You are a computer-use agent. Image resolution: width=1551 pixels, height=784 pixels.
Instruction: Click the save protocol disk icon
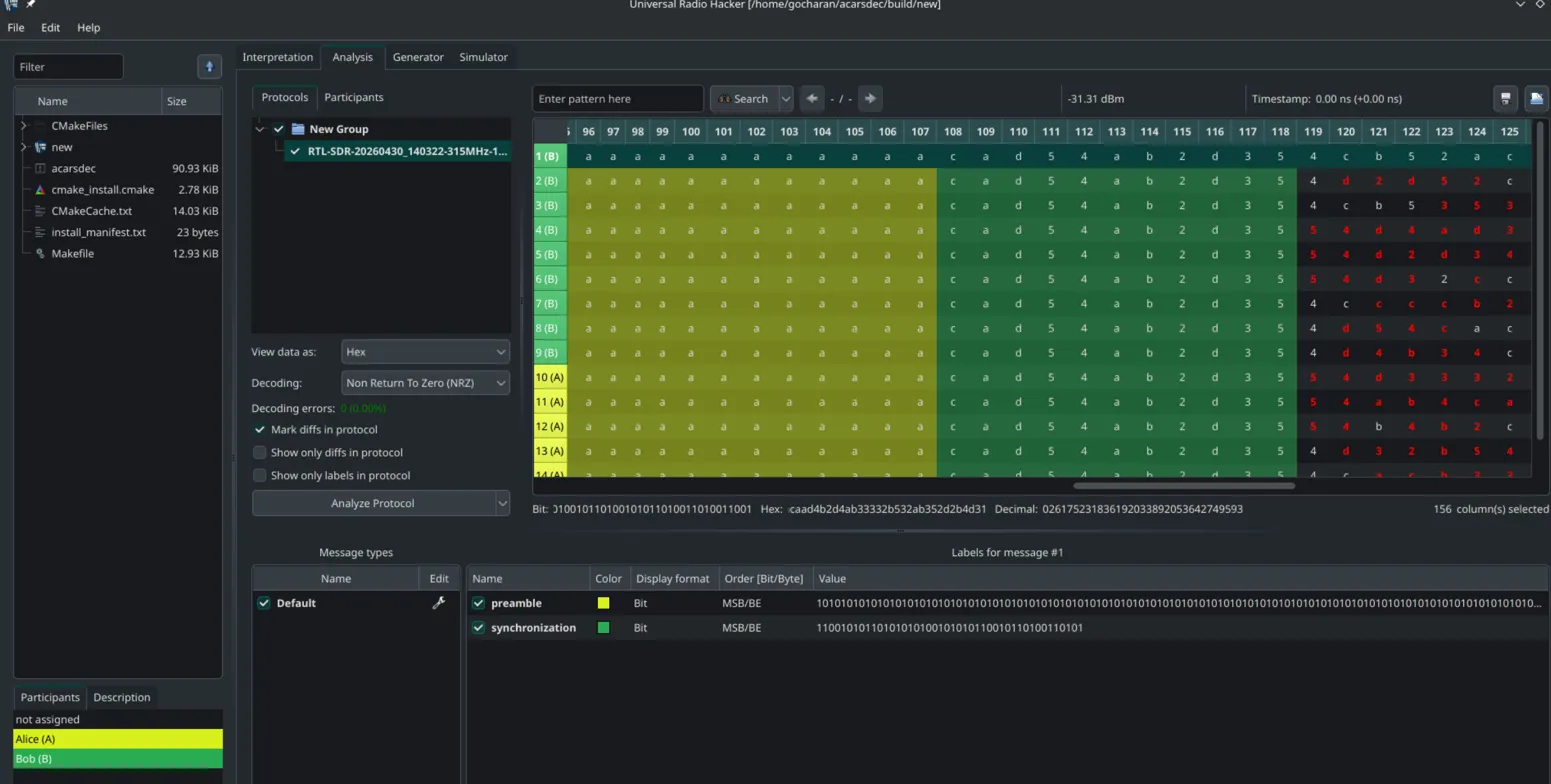(1505, 98)
